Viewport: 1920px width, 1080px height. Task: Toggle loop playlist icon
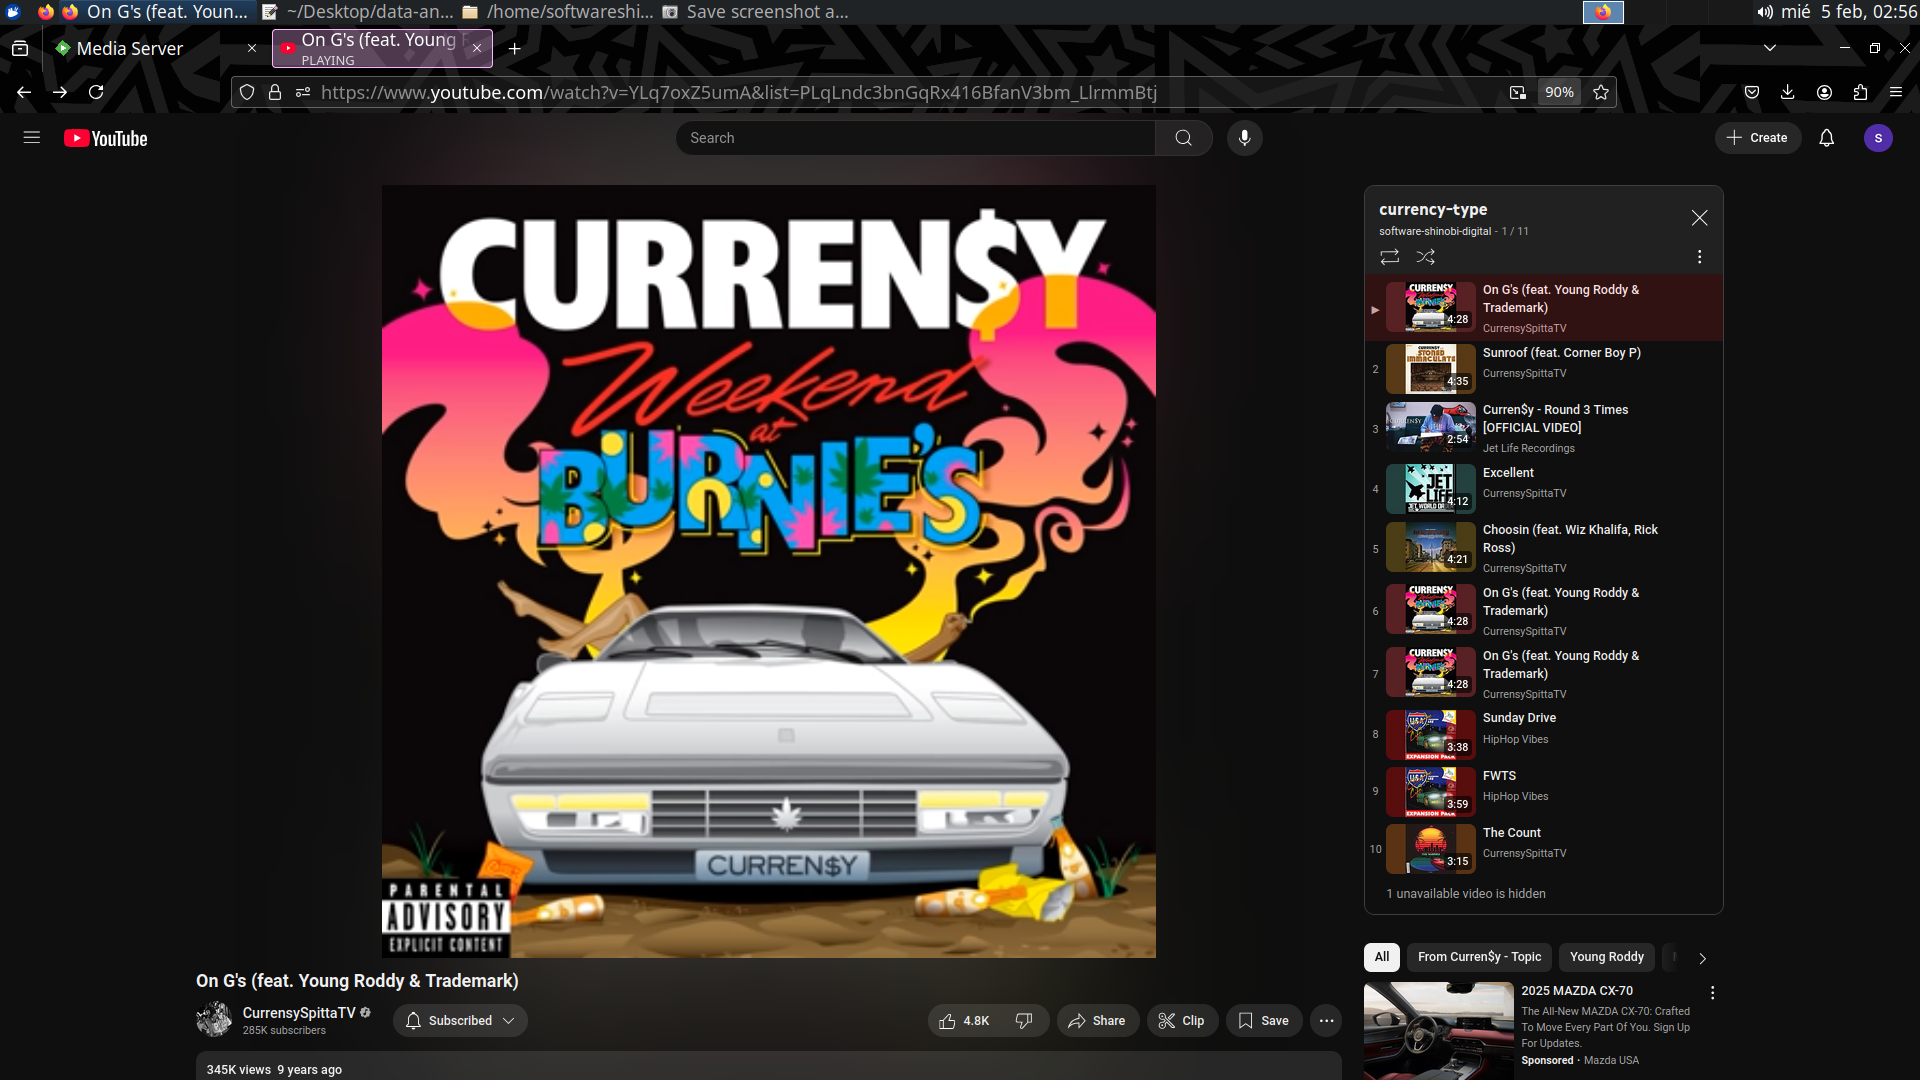point(1389,257)
